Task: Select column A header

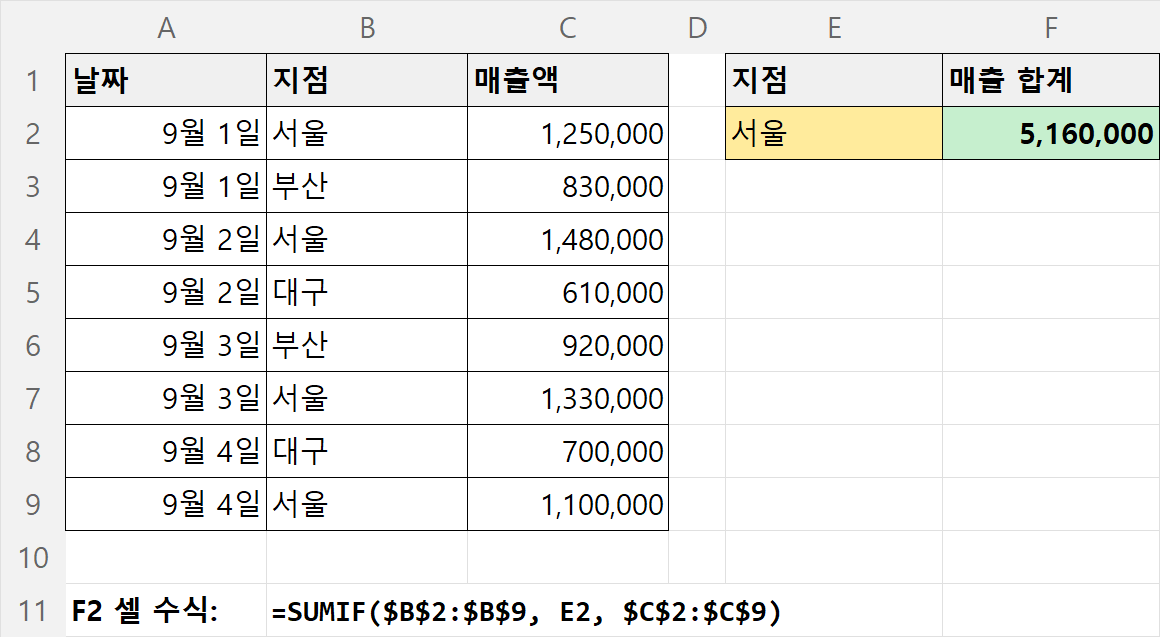Action: [x=166, y=27]
